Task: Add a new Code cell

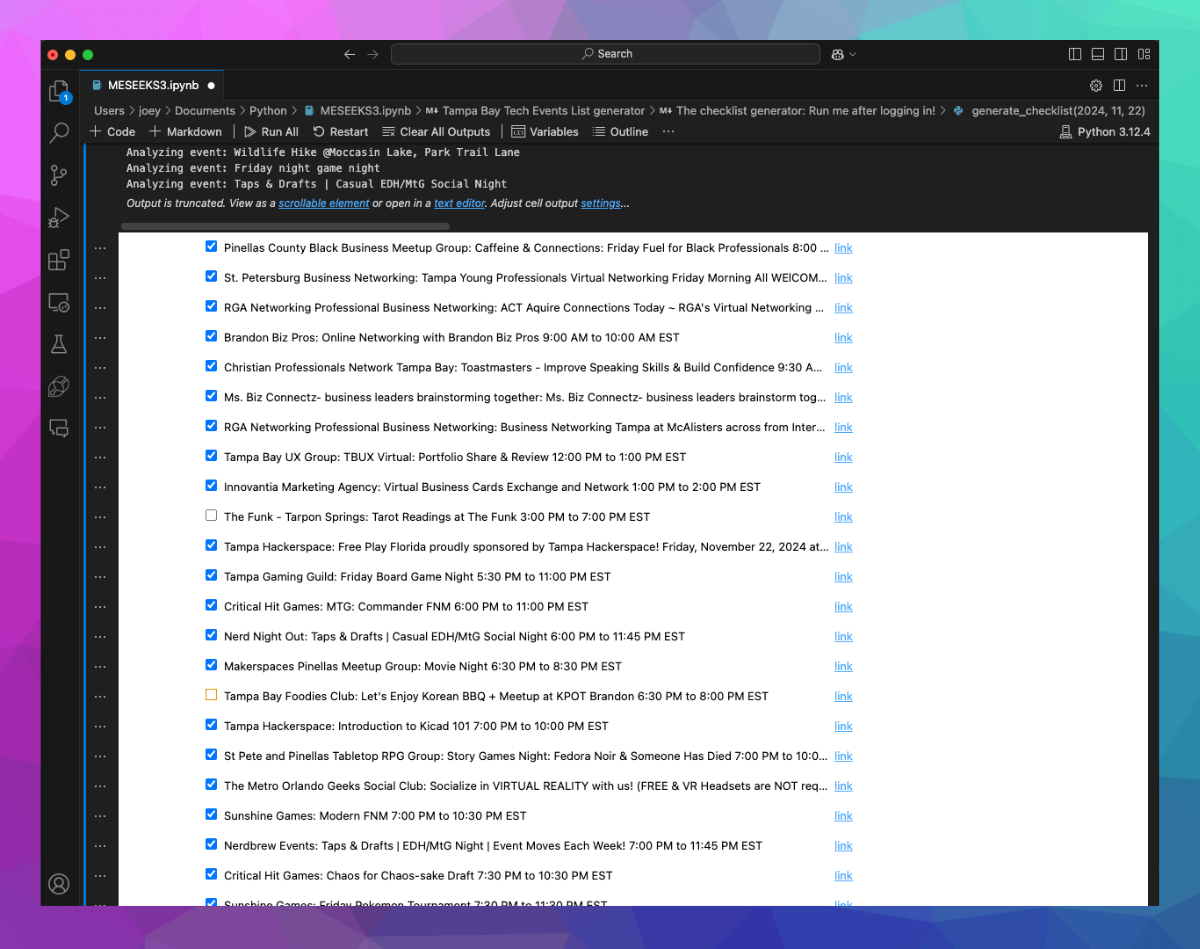Action: (x=113, y=132)
